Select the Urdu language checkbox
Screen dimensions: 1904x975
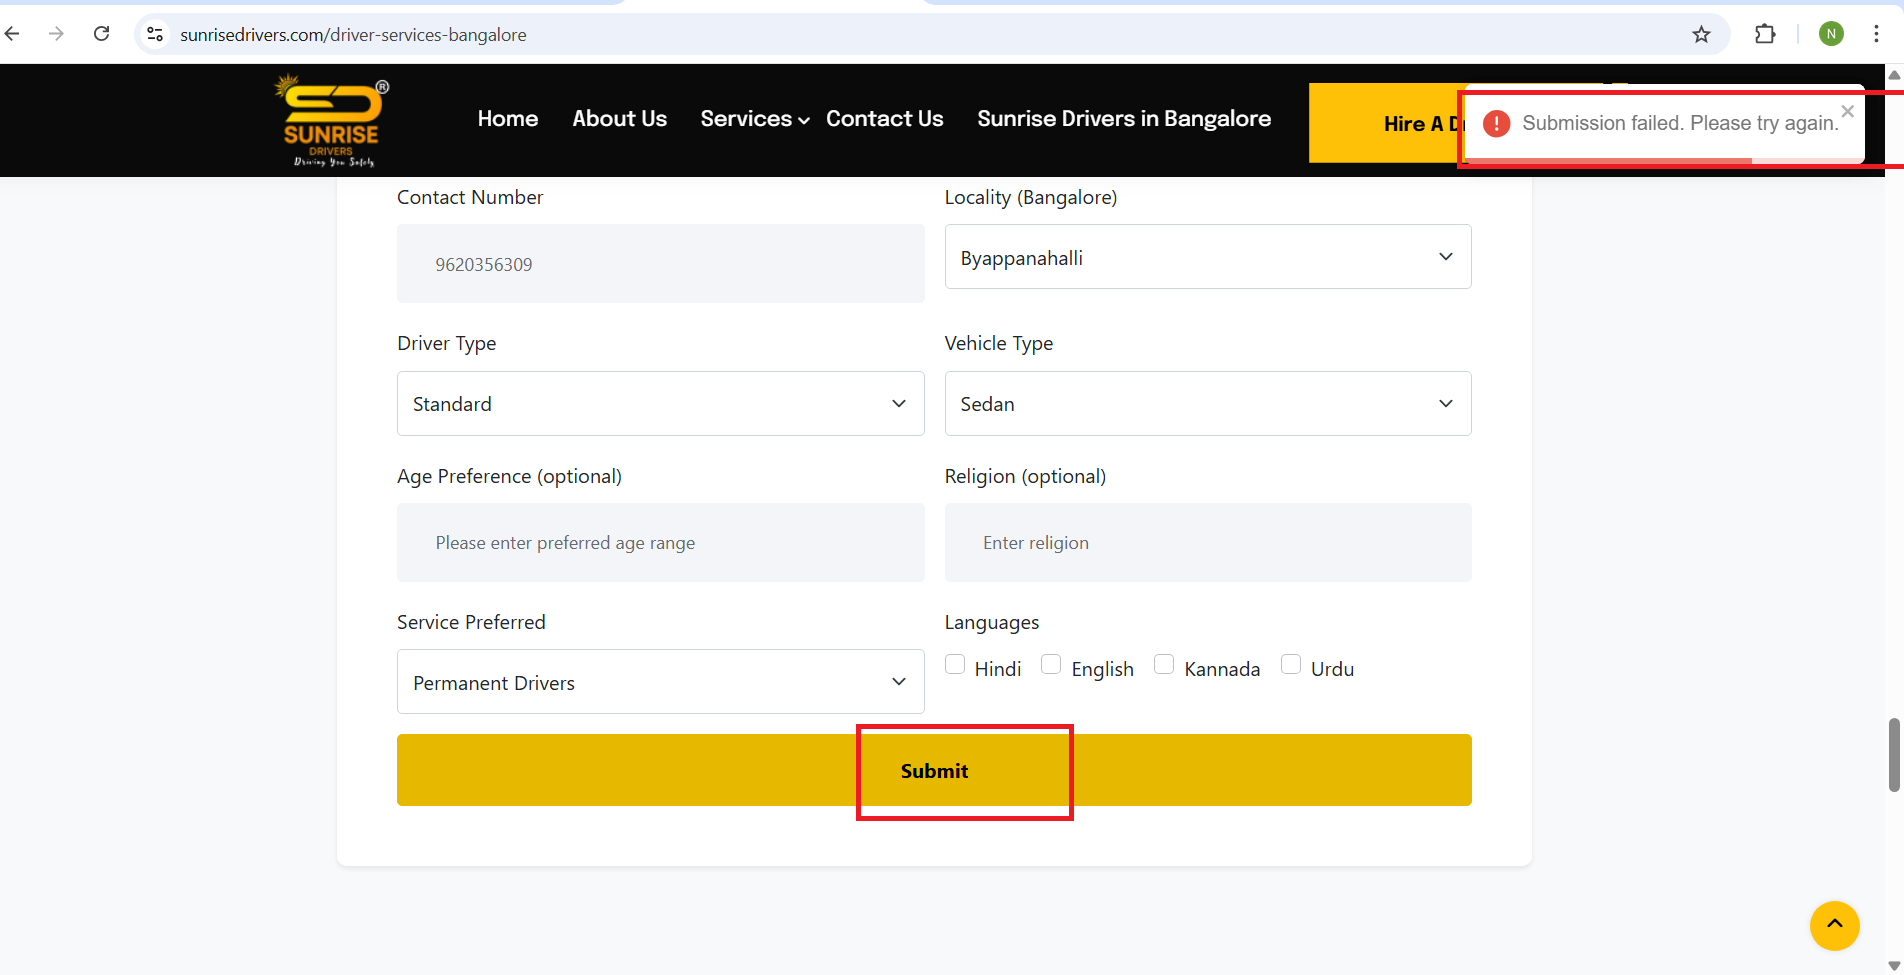[x=1291, y=665]
